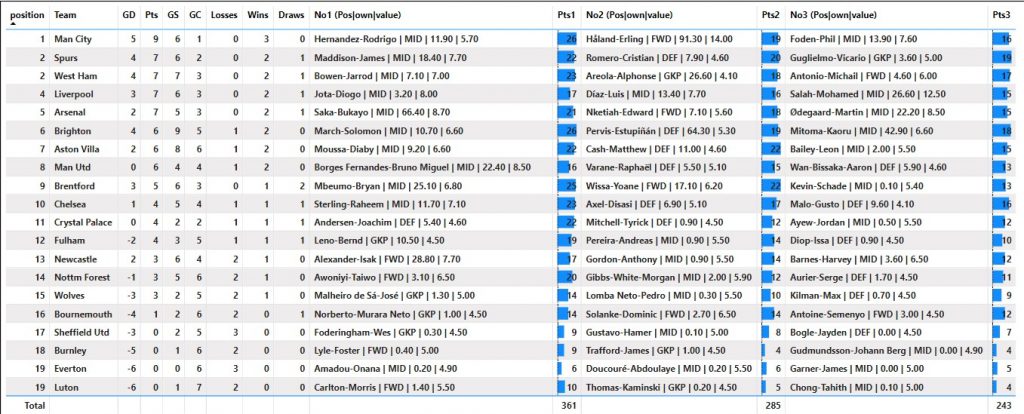The width and height of the screenshot is (1024, 414).
Task: Sort by Losses column header
Action: 225,15
